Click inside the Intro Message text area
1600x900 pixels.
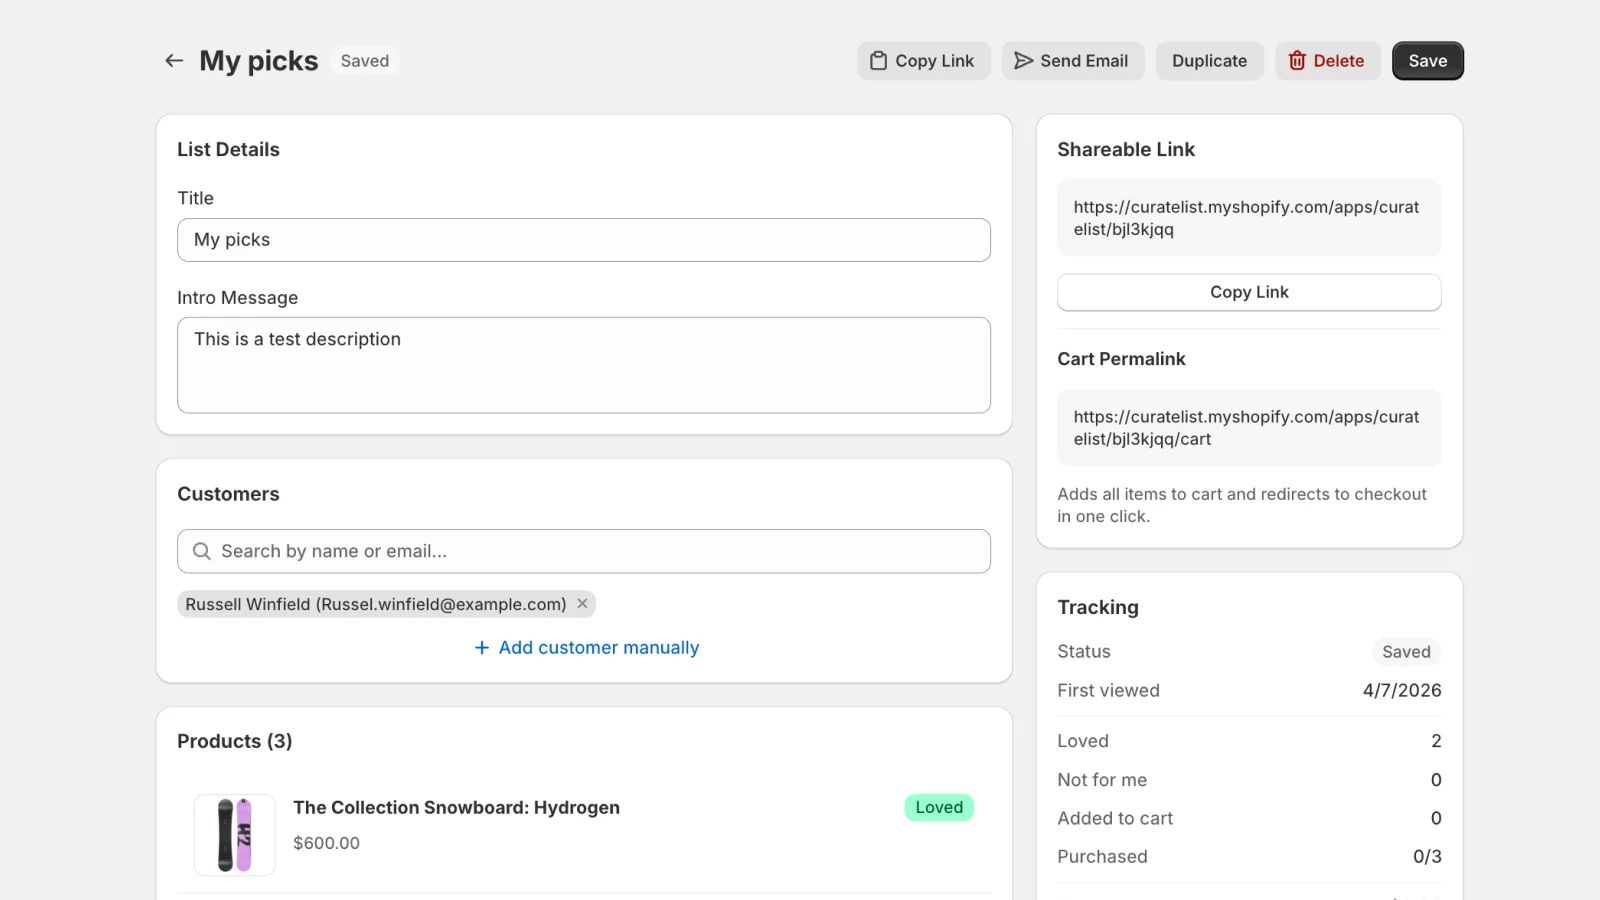pos(584,365)
